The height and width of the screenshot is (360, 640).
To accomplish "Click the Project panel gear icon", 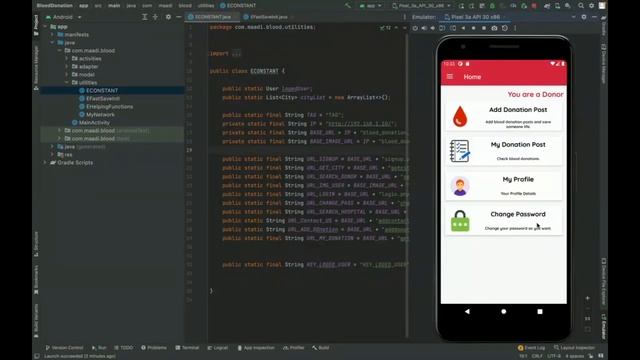I will [168, 17].
